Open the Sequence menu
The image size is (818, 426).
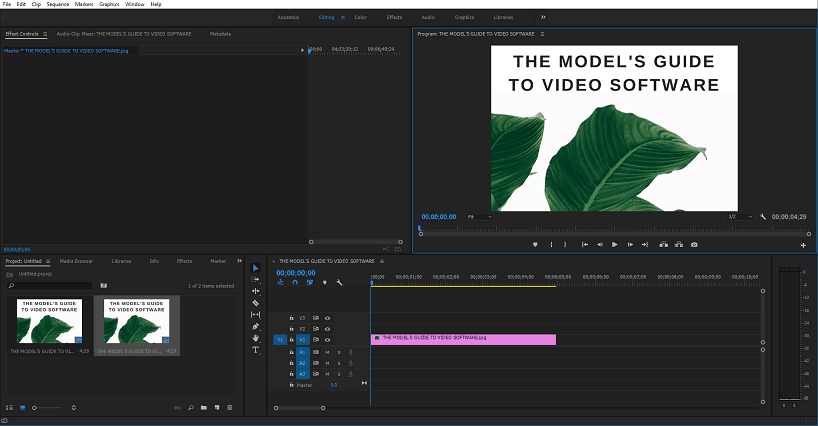pyautogui.click(x=58, y=4)
